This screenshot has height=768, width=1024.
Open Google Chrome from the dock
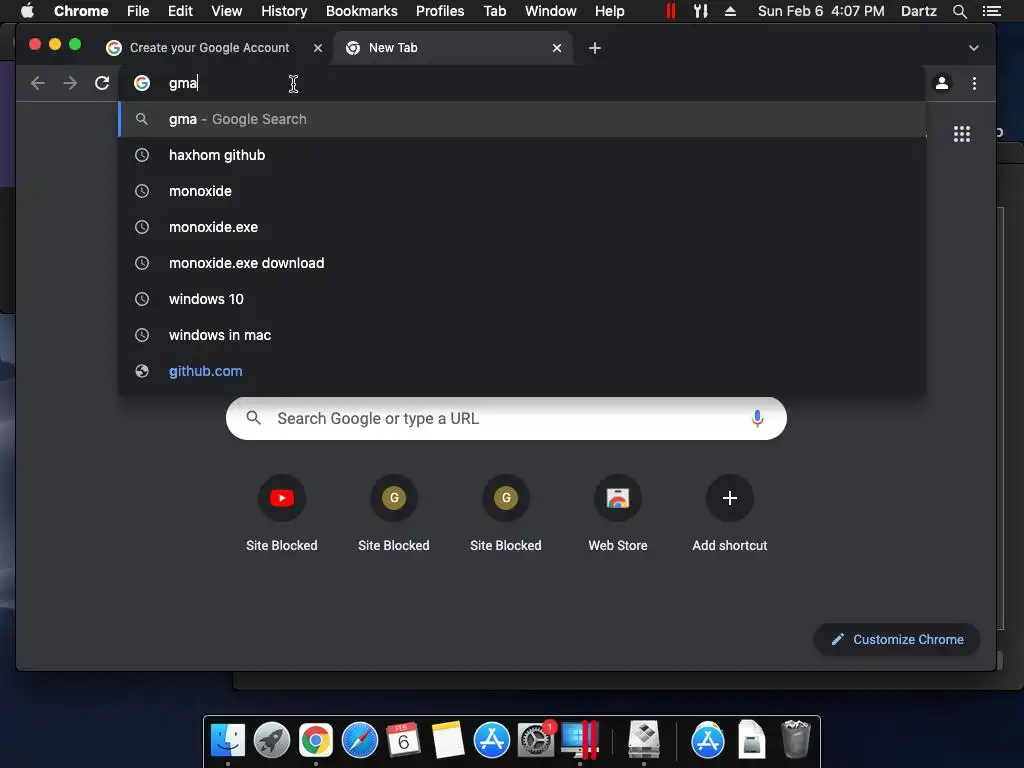coord(315,741)
